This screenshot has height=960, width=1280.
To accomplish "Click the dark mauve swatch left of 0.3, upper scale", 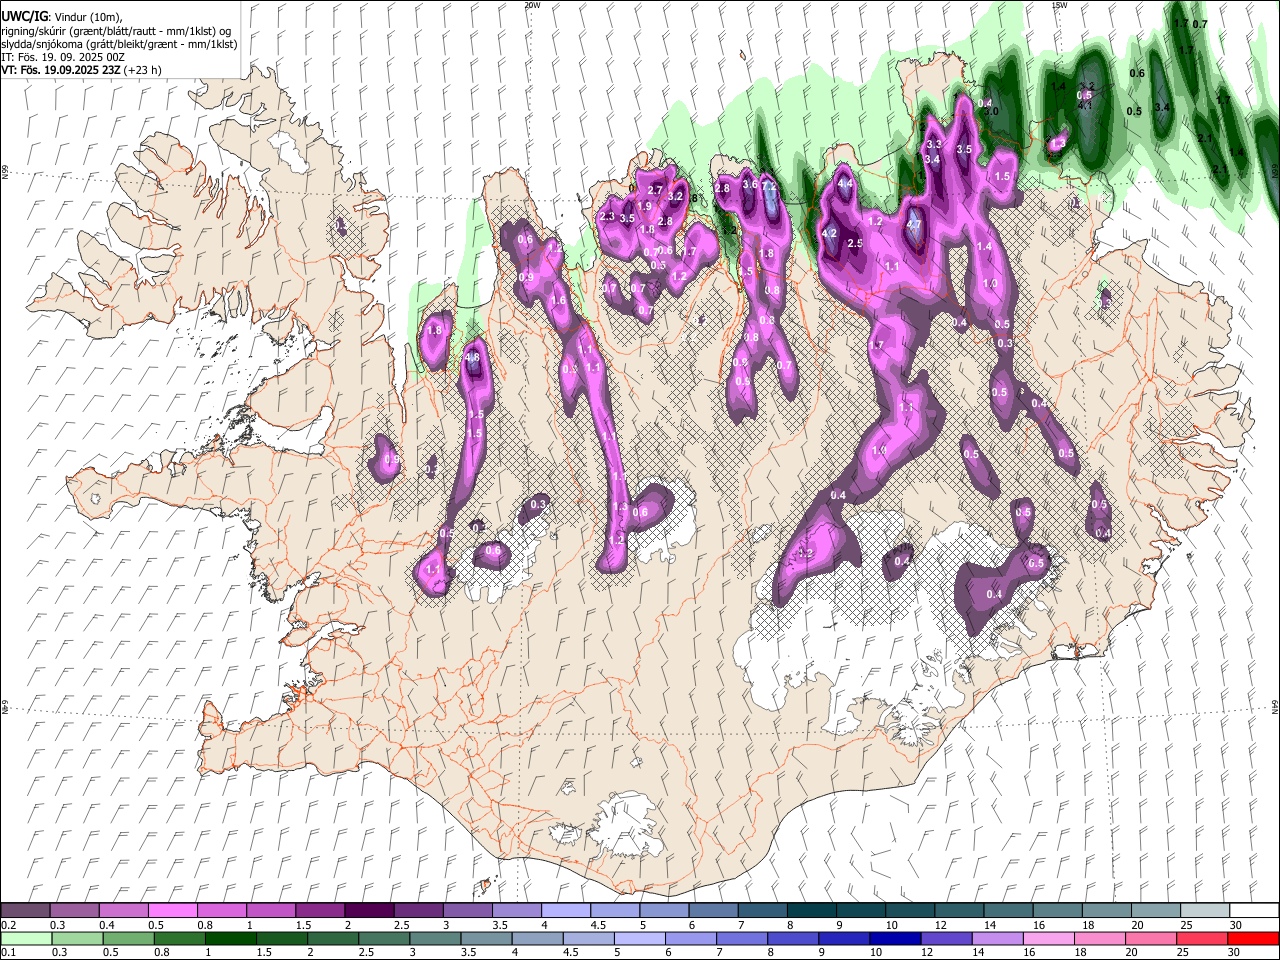I will [25, 911].
